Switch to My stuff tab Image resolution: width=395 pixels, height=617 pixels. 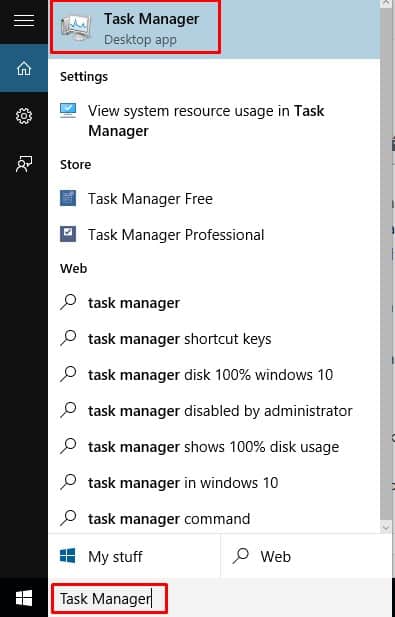click(134, 556)
